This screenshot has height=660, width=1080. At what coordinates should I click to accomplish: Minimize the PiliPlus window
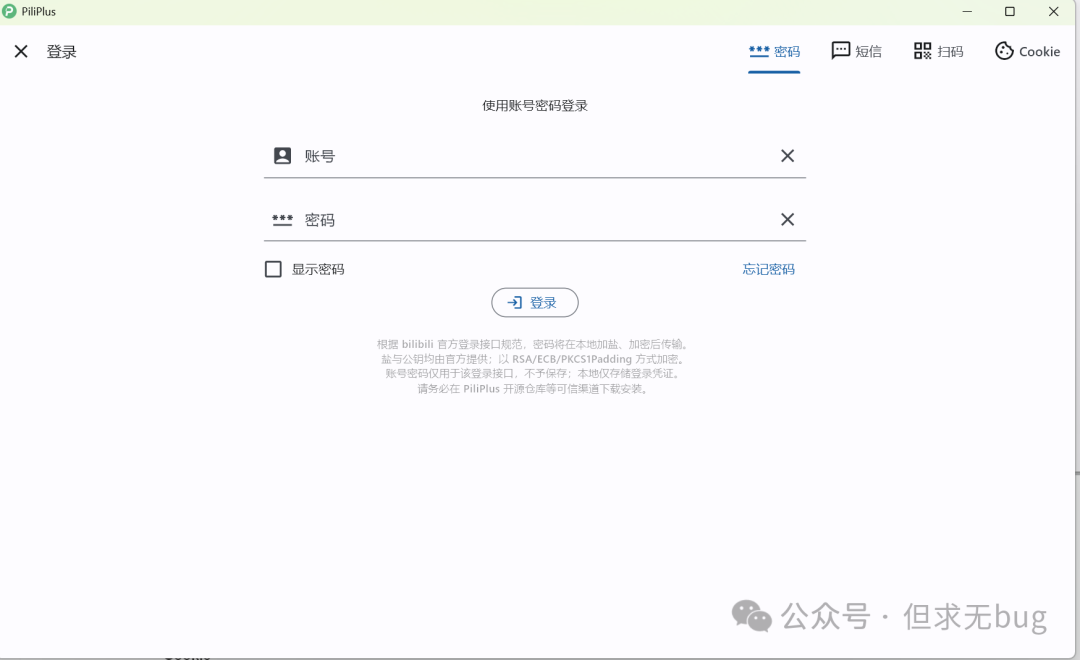click(x=967, y=12)
